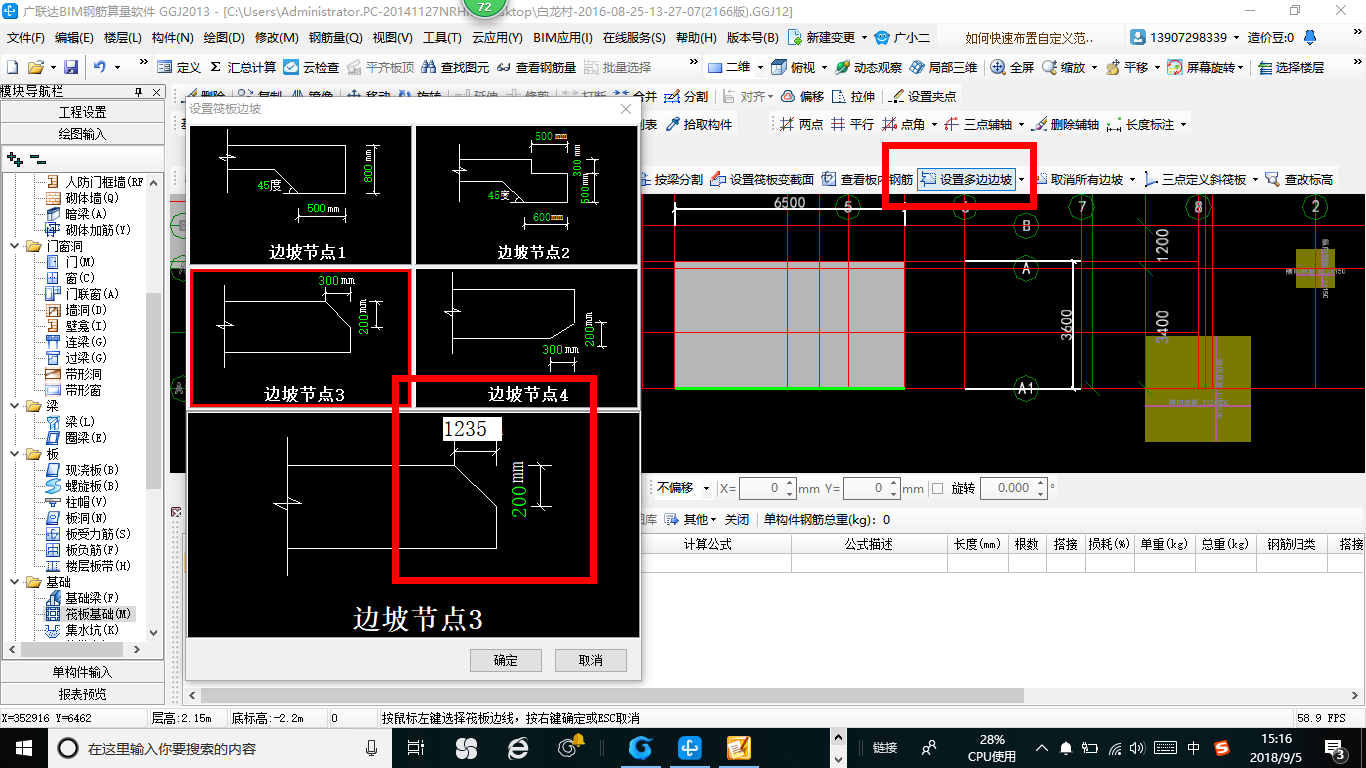Click 拾取构件 (pick component) eyedropper
Viewport: 1366px width, 768px height.
point(698,124)
